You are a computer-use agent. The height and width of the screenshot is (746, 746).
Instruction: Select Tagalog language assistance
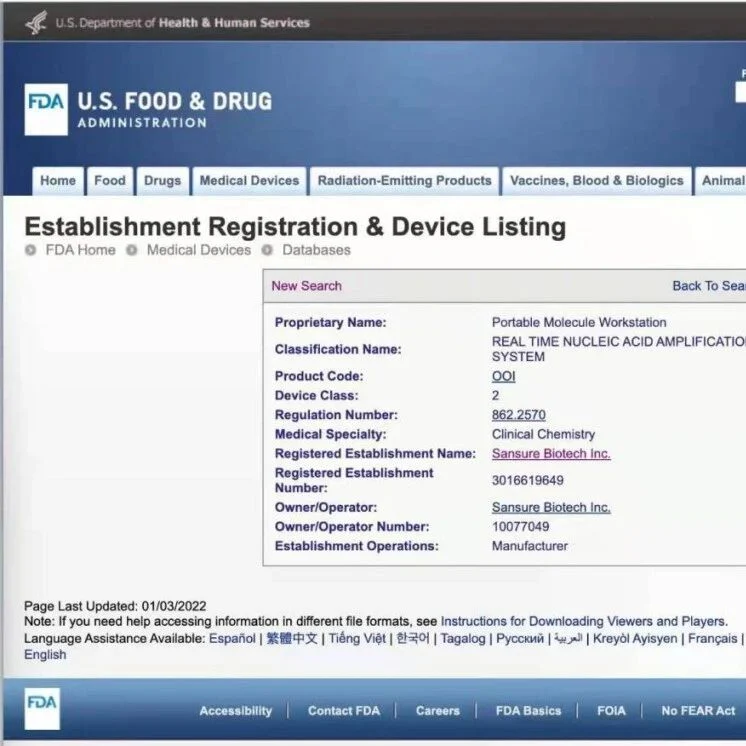(x=463, y=638)
